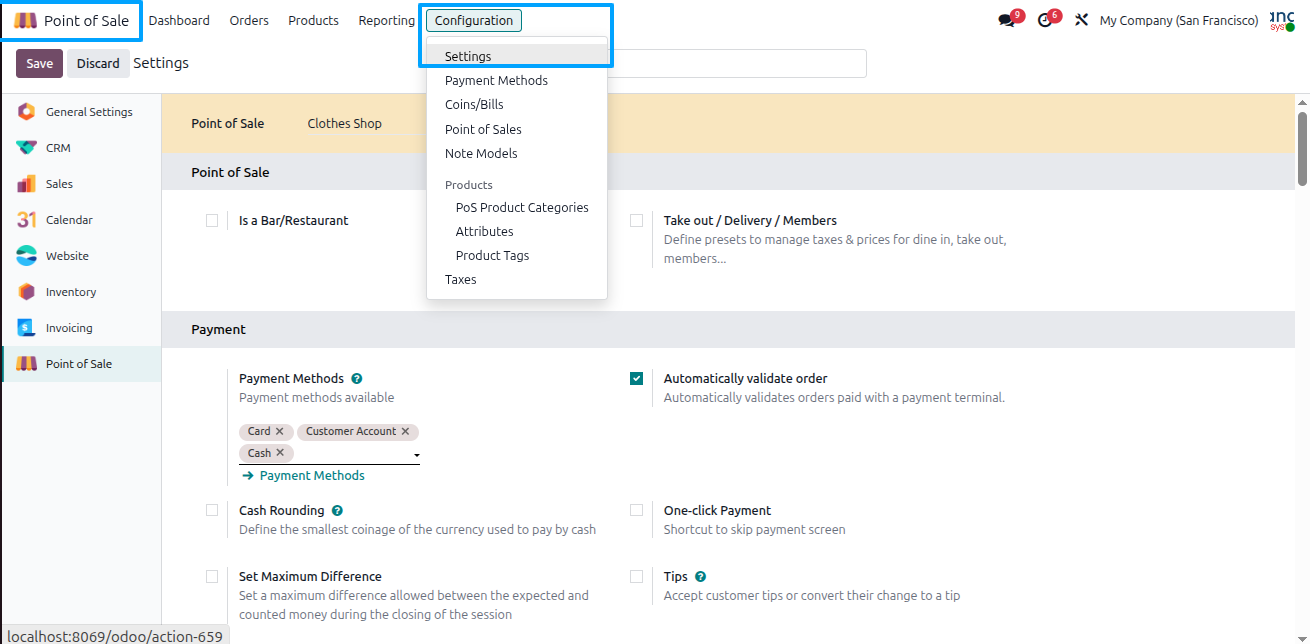Click the Point of Sale app title
This screenshot has width=1310, height=644.
pos(86,21)
